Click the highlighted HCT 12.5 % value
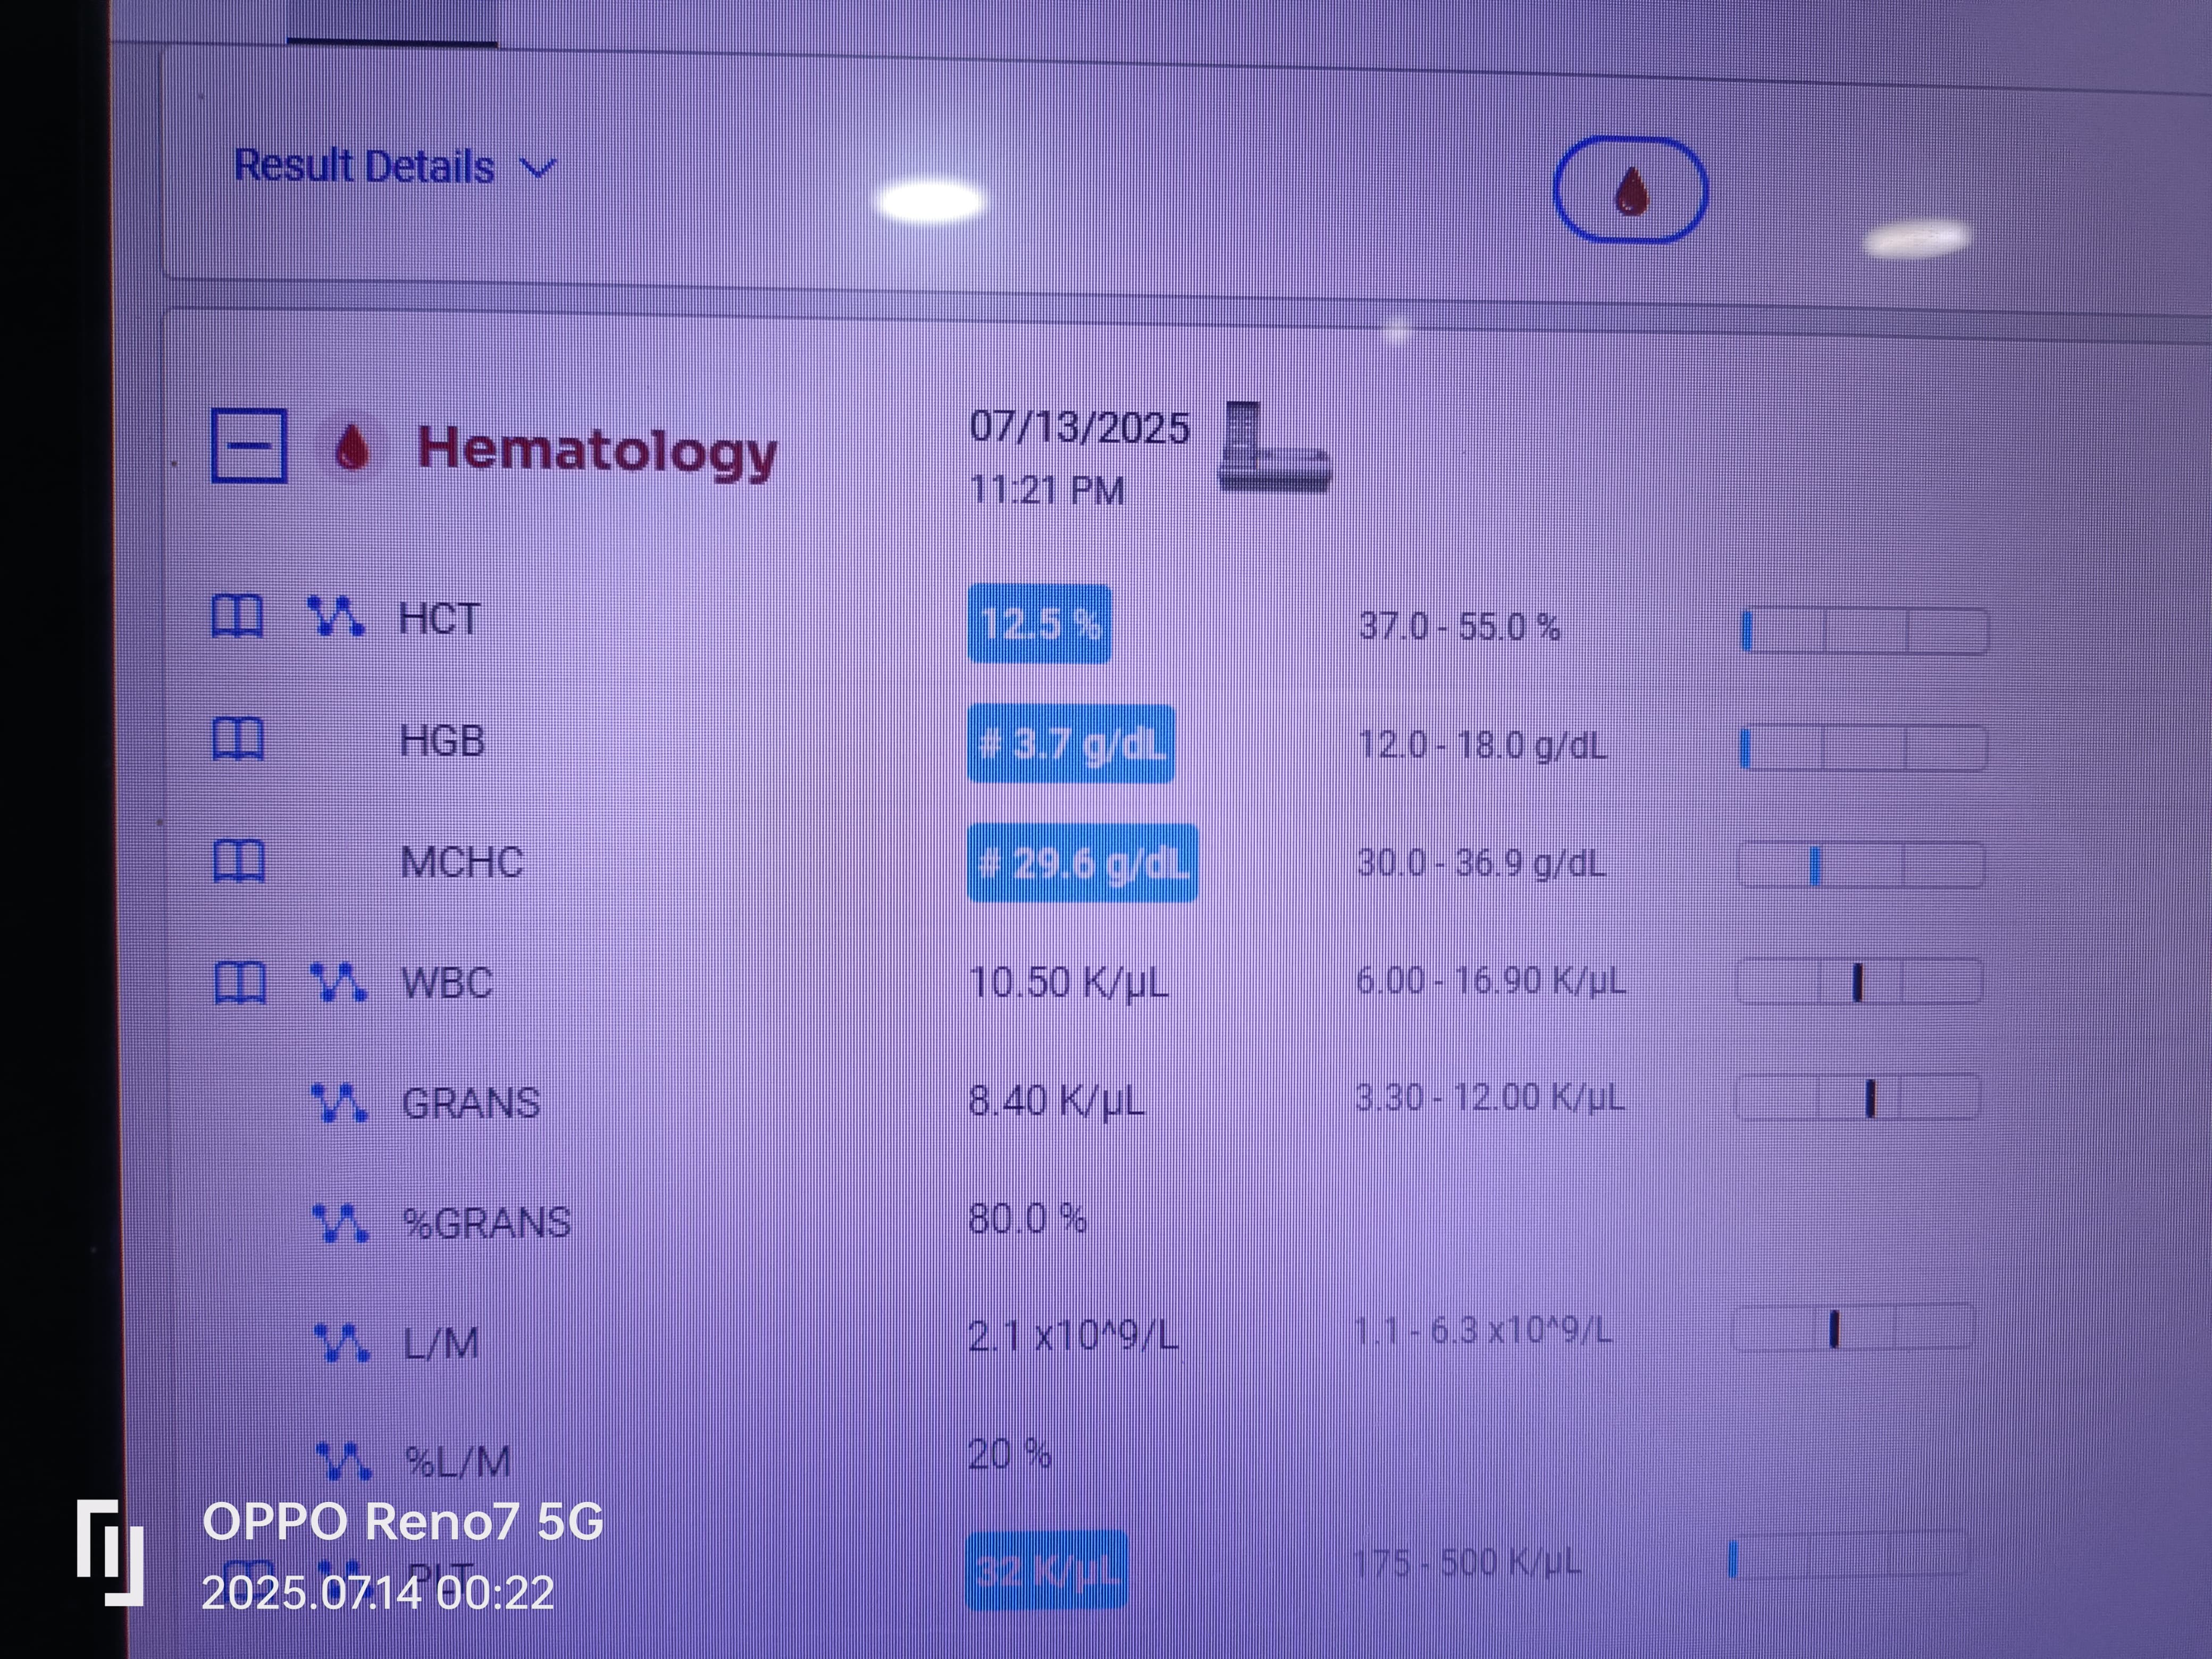This screenshot has width=2212, height=1659. click(x=1039, y=624)
